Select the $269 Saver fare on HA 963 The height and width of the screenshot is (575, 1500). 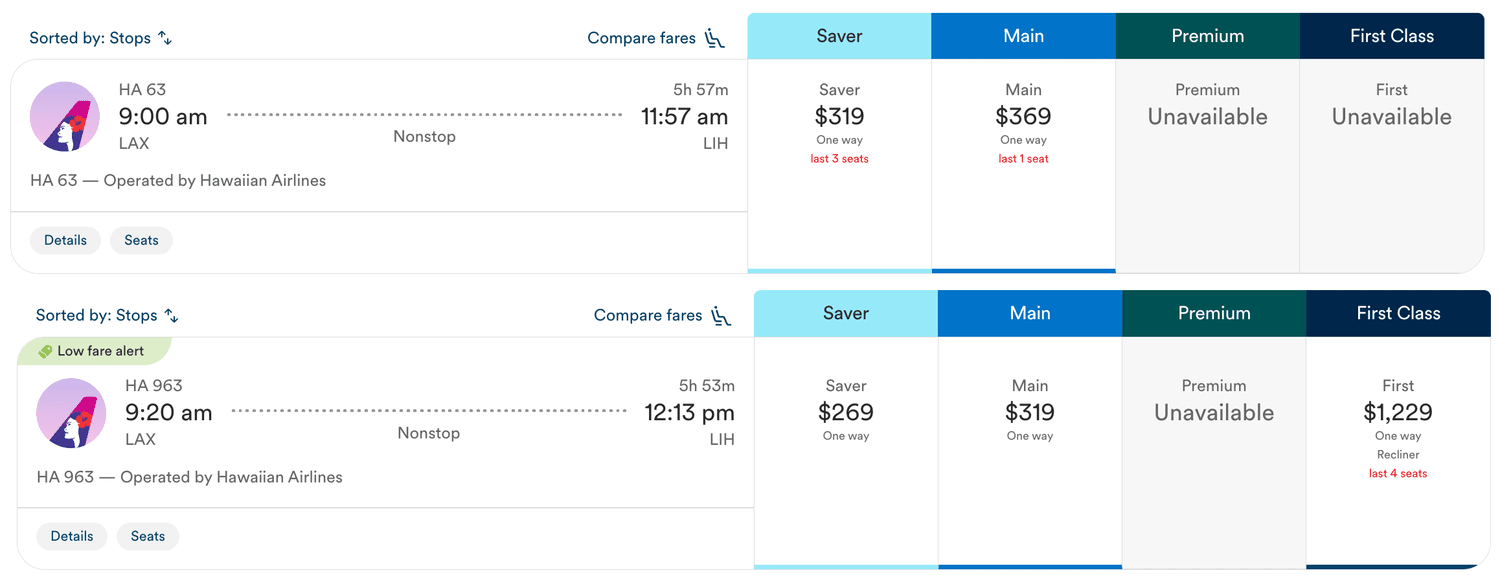846,453
